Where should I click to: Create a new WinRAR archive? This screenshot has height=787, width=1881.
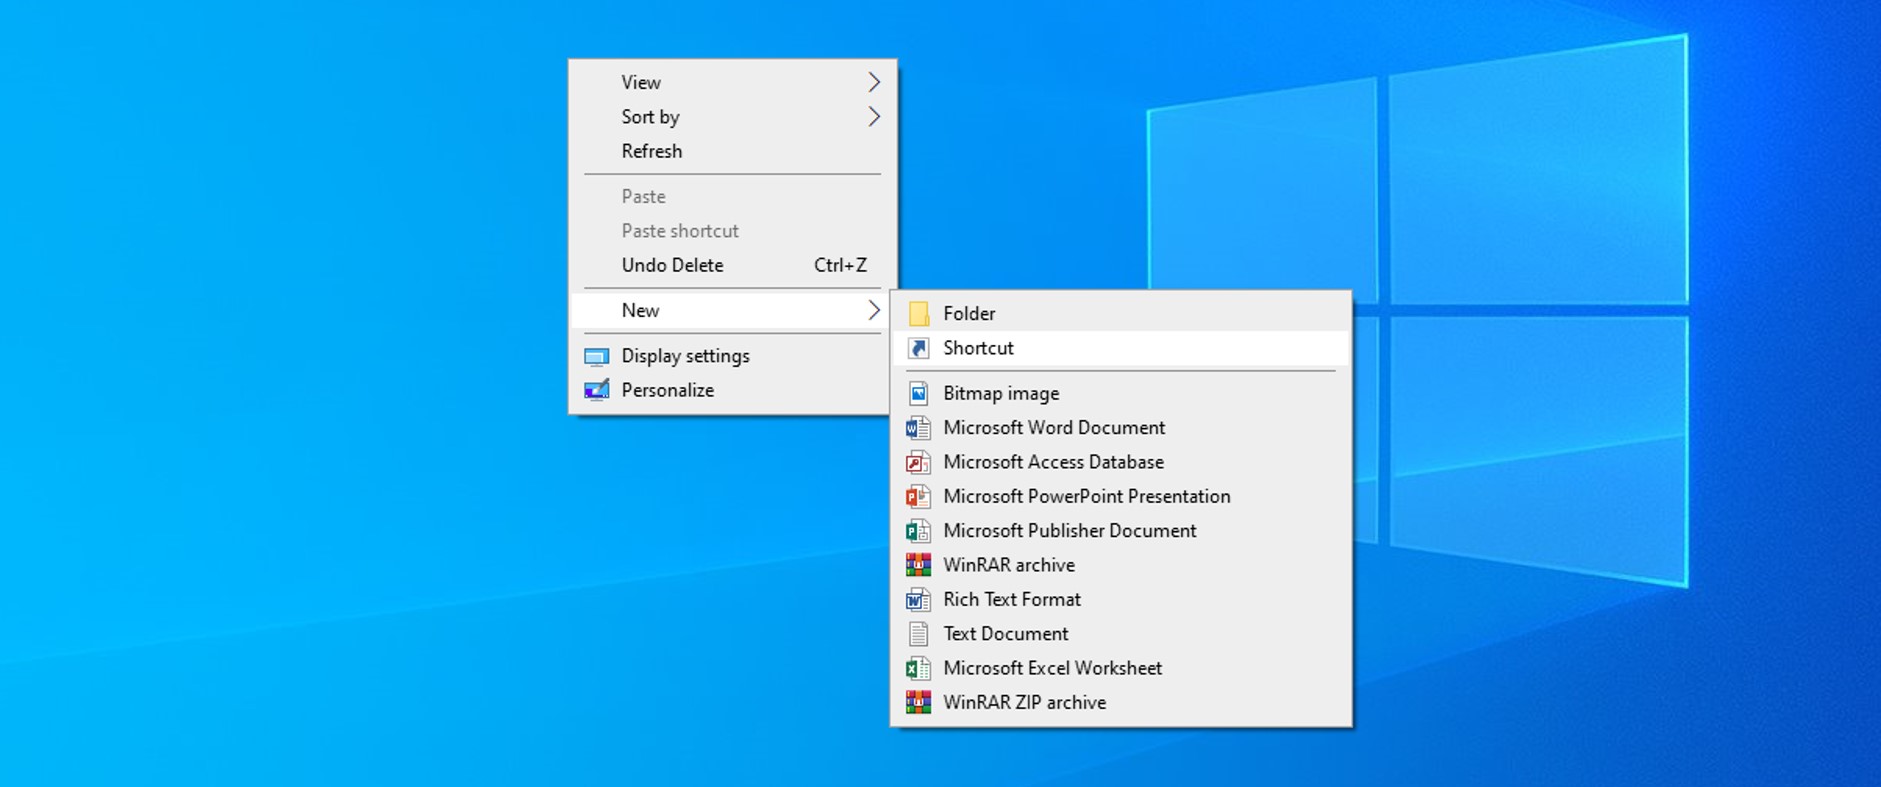[x=1121, y=565]
